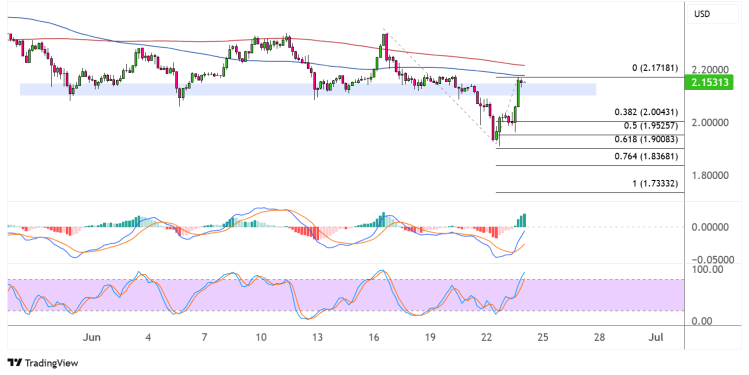Click the date label 28
Image resolution: width=749 pixels, height=375 pixels.
tap(599, 338)
